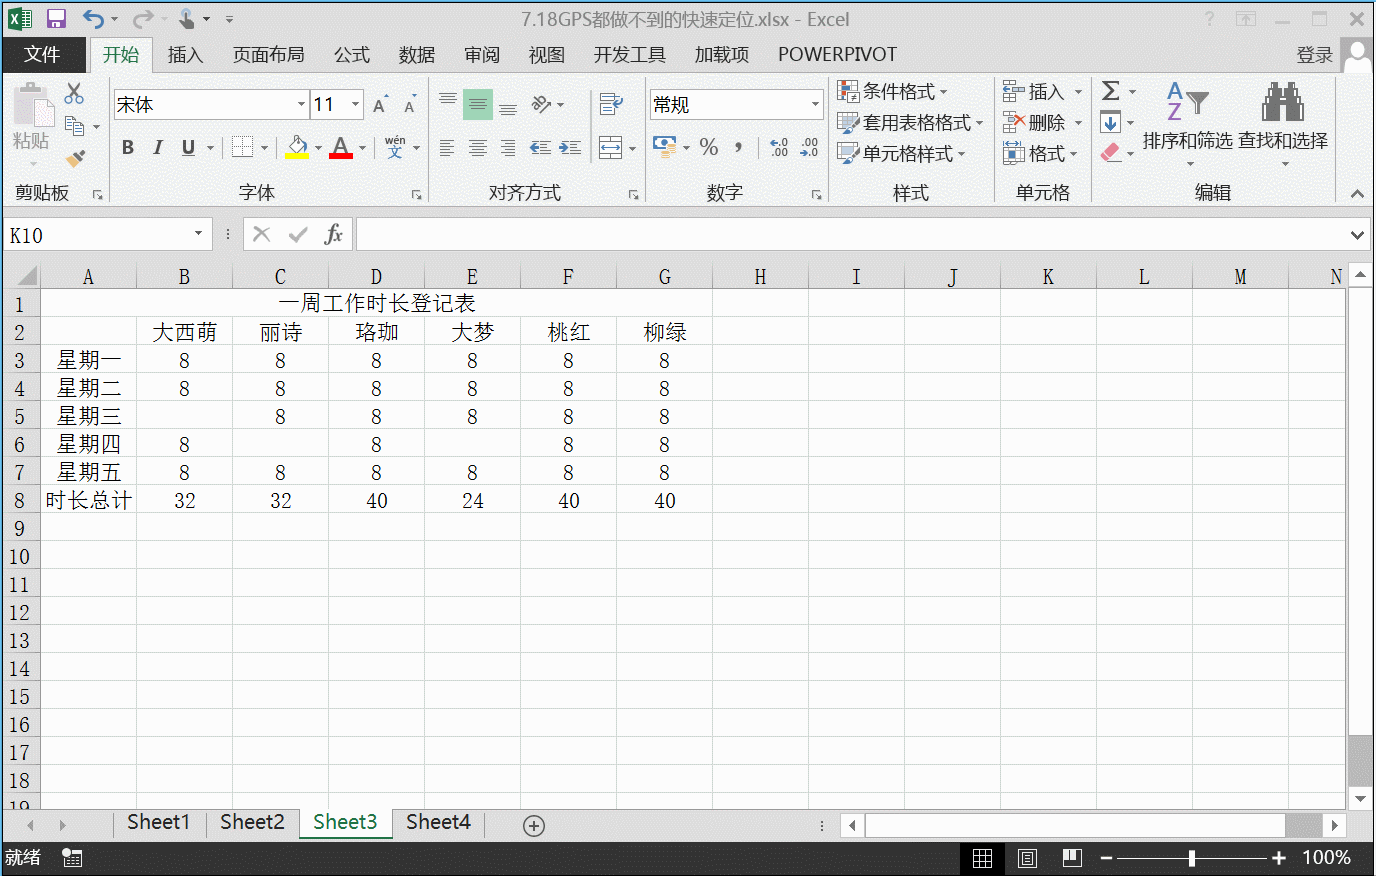The height and width of the screenshot is (876, 1376).
Task: Click the Insert Function (fx) icon
Action: tap(334, 233)
